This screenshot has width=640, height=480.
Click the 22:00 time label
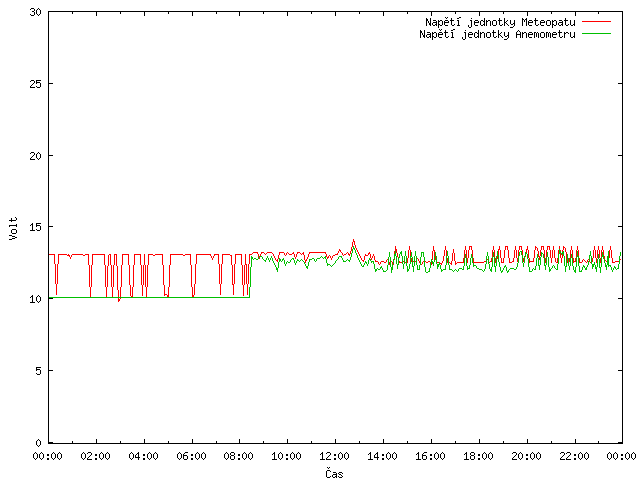tap(574, 456)
